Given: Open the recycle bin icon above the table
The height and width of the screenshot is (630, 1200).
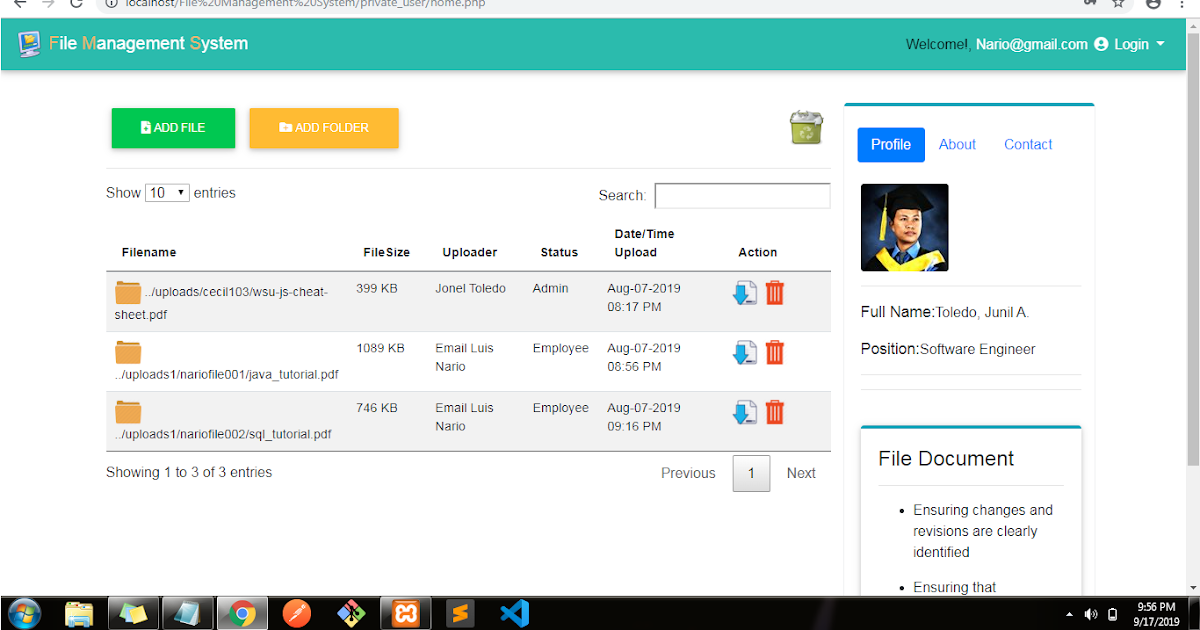Looking at the screenshot, I should [x=806, y=128].
